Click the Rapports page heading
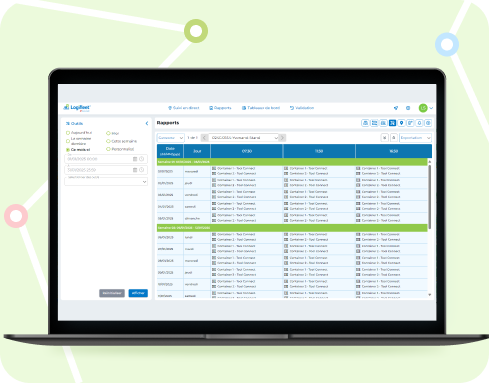 pyautogui.click(x=168, y=123)
